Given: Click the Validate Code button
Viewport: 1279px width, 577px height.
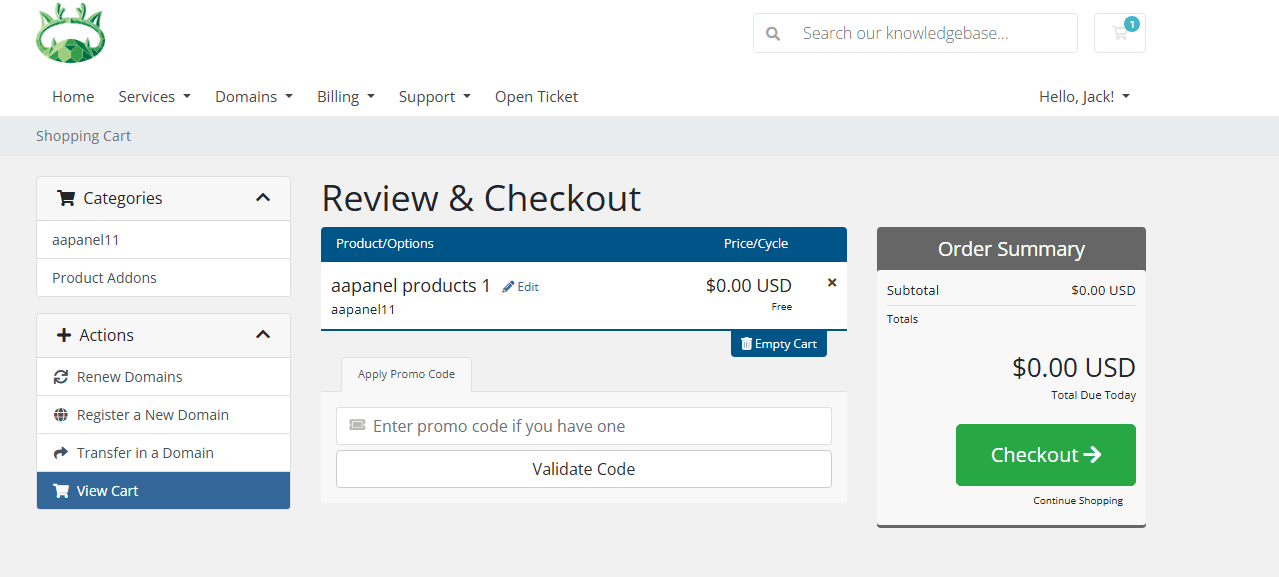Looking at the screenshot, I should (583, 469).
